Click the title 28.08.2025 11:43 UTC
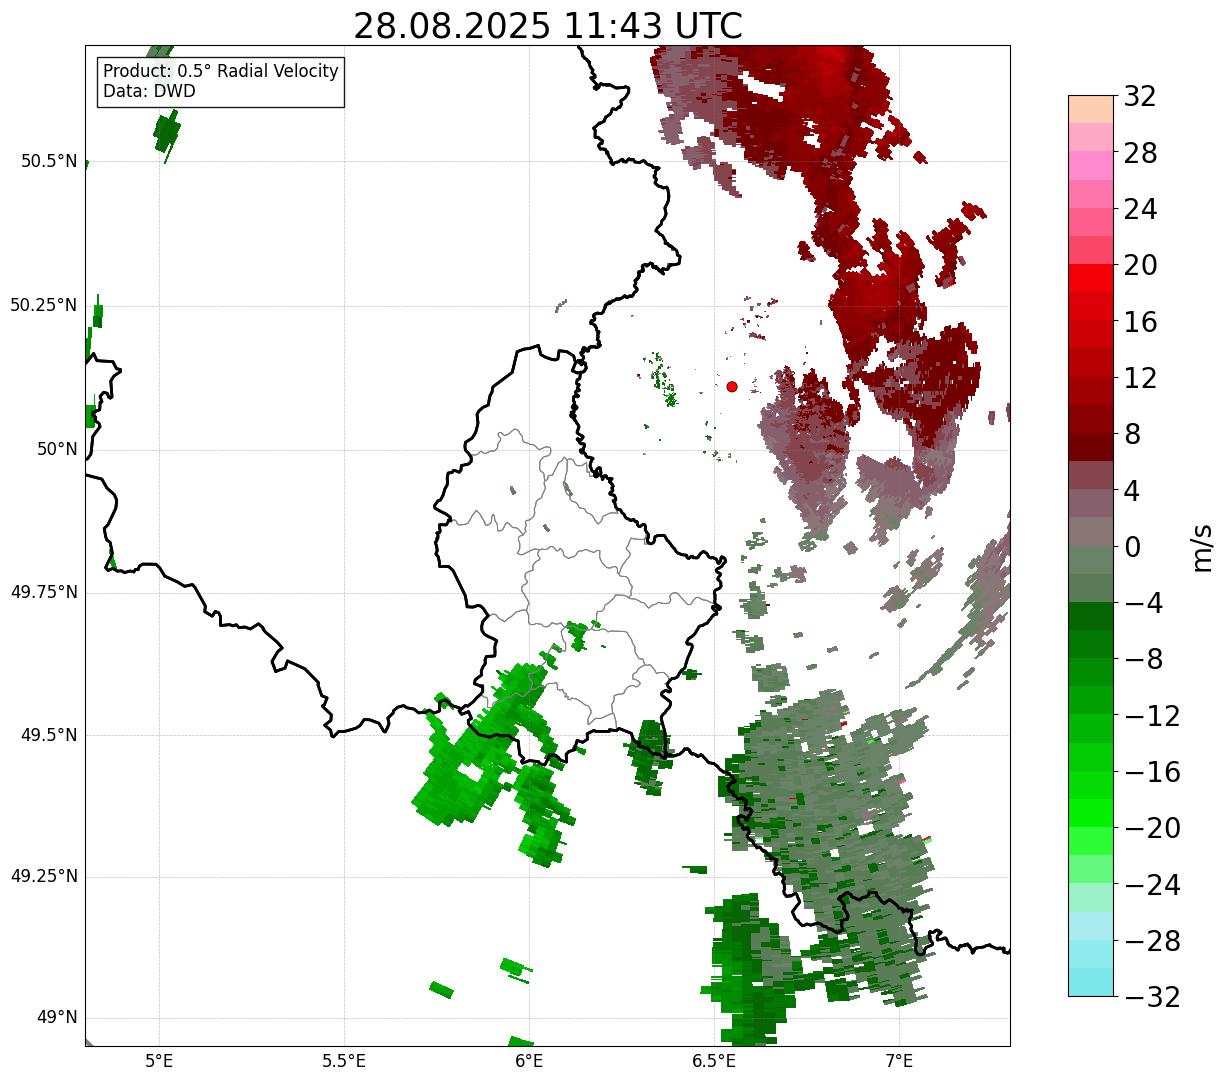The image size is (1225, 1081). [x=548, y=26]
